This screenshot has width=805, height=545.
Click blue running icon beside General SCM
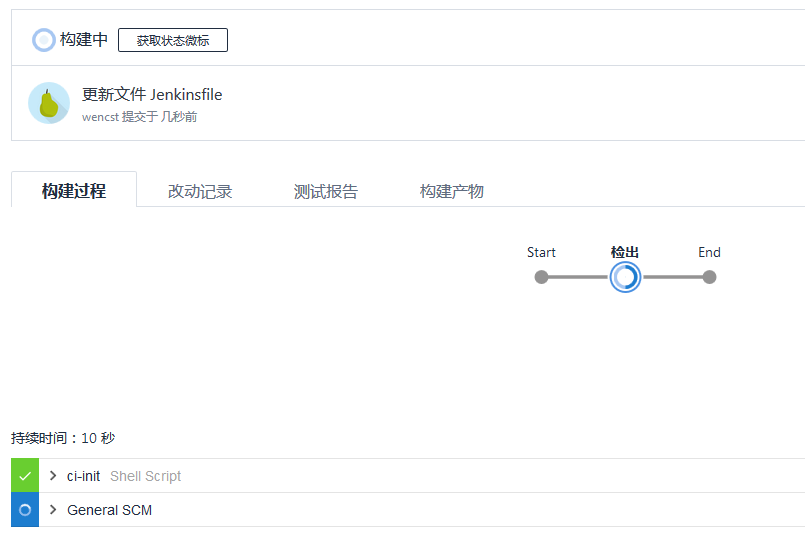[x=25, y=510]
